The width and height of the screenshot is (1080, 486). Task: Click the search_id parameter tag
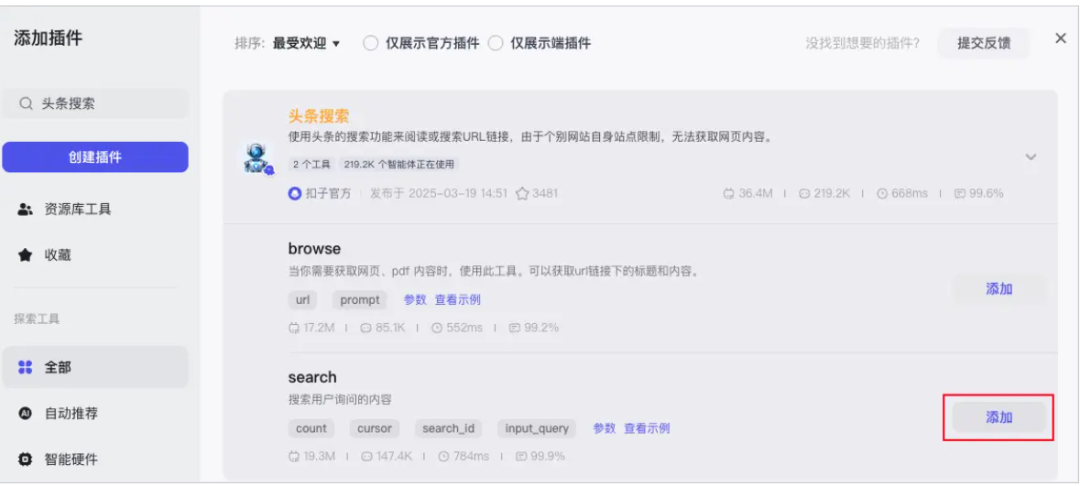tap(448, 428)
